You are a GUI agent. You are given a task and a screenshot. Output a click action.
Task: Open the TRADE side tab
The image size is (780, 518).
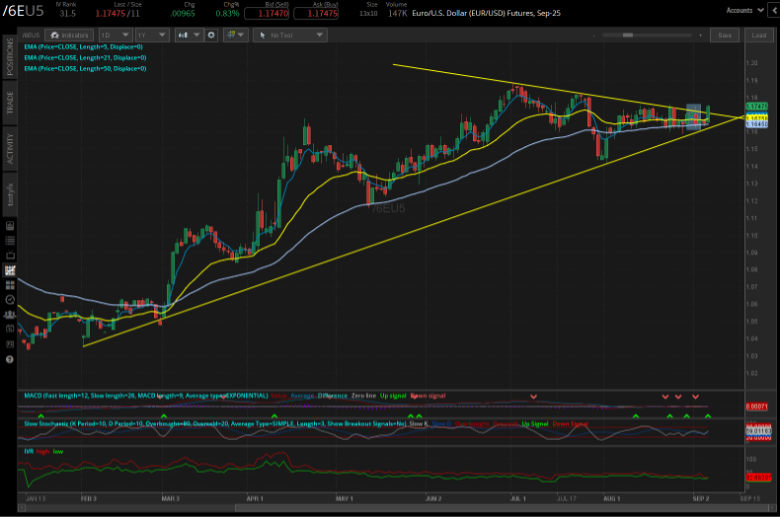(9, 103)
